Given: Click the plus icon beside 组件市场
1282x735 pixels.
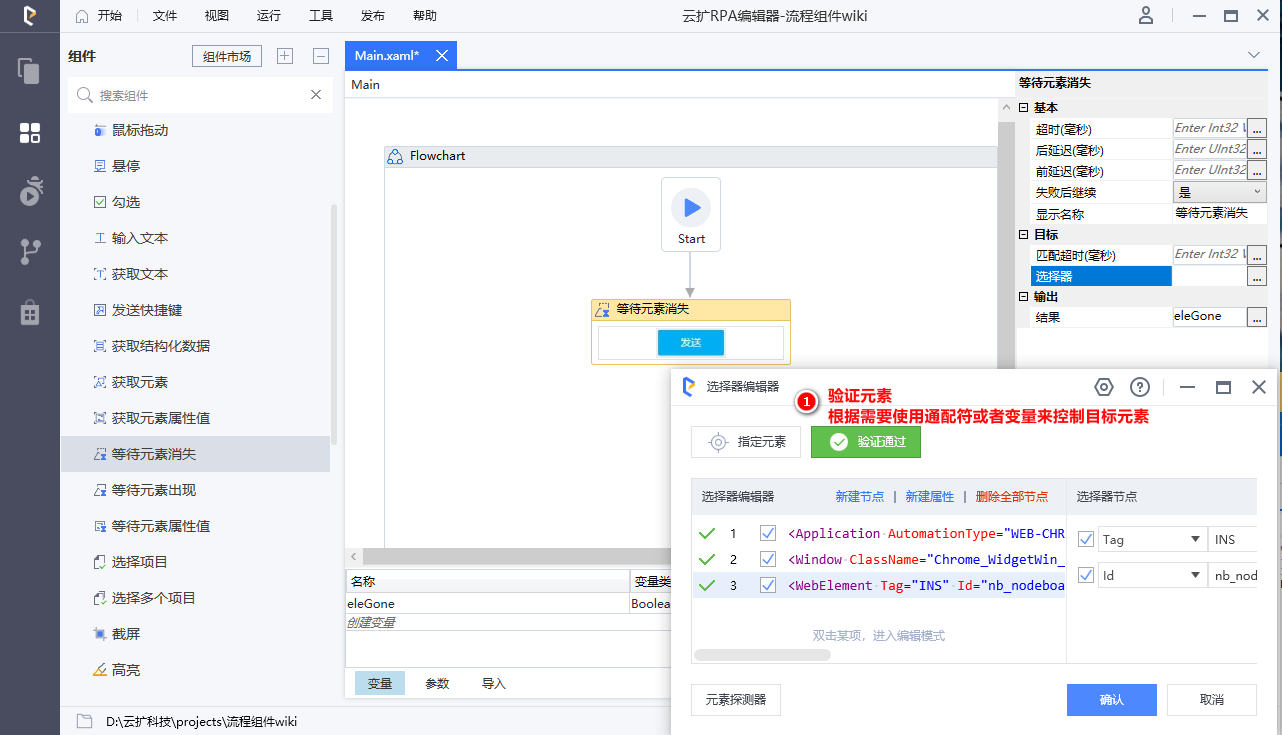Looking at the screenshot, I should tap(285, 56).
